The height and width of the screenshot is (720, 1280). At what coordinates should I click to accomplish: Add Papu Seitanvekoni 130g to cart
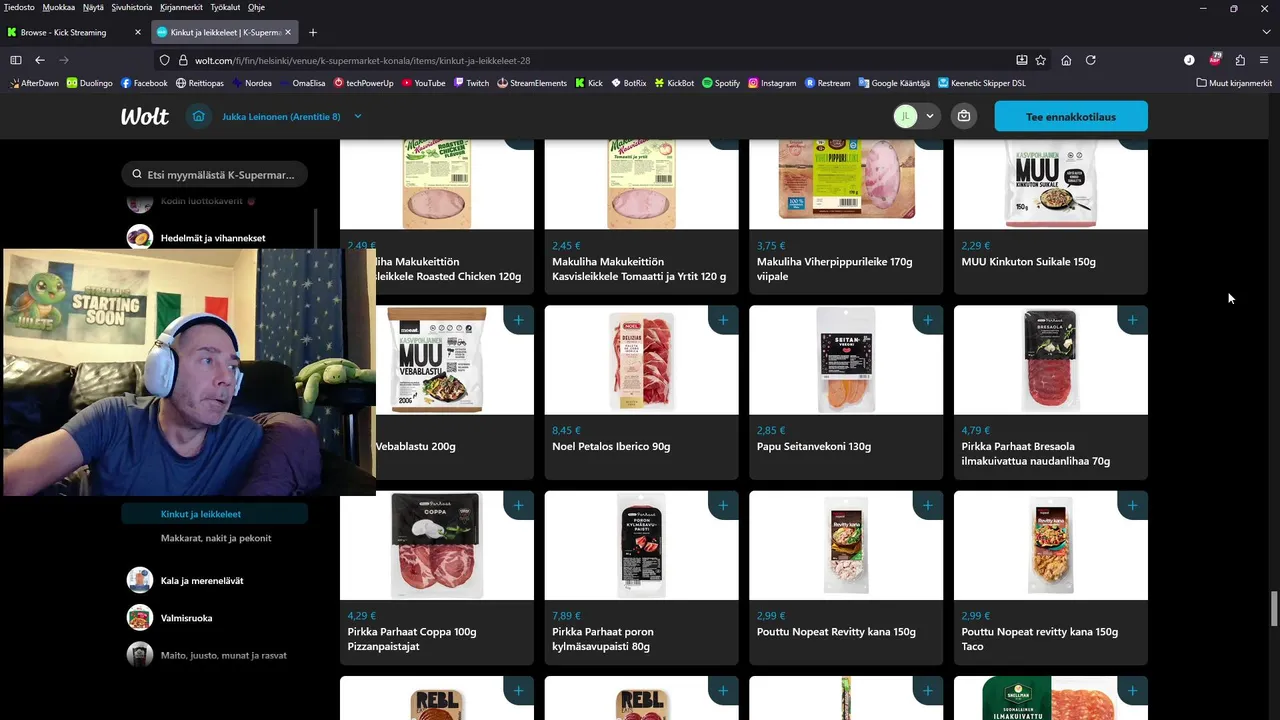(927, 320)
